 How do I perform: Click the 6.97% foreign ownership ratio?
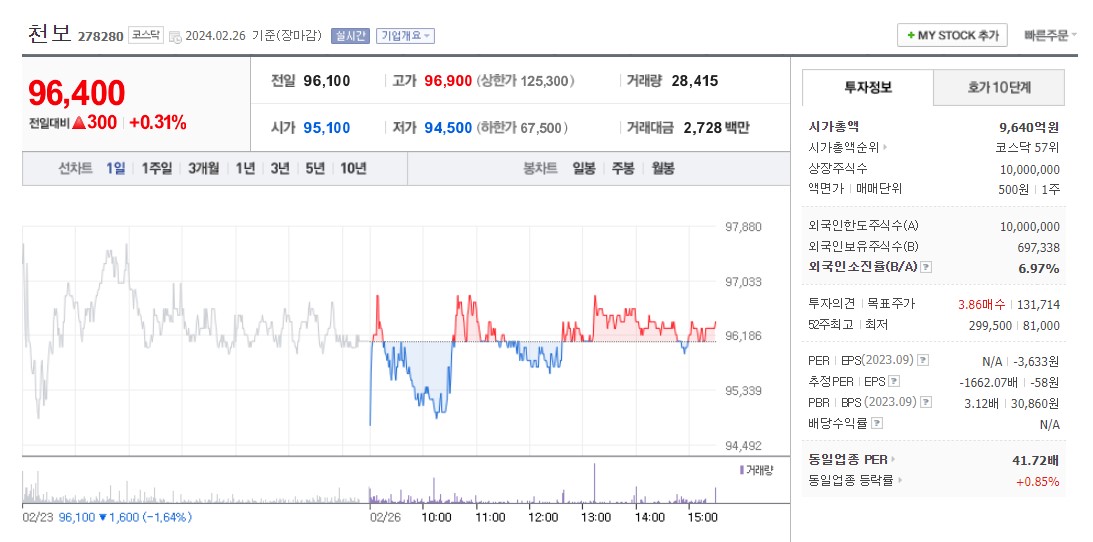click(x=1041, y=268)
